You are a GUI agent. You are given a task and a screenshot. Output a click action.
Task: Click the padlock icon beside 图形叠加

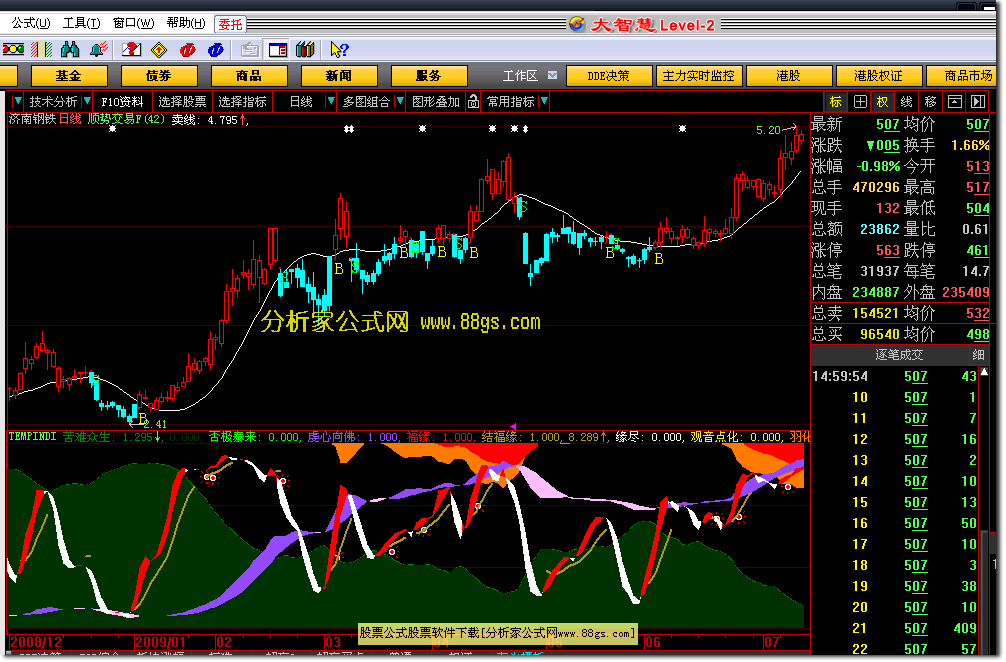pos(473,101)
